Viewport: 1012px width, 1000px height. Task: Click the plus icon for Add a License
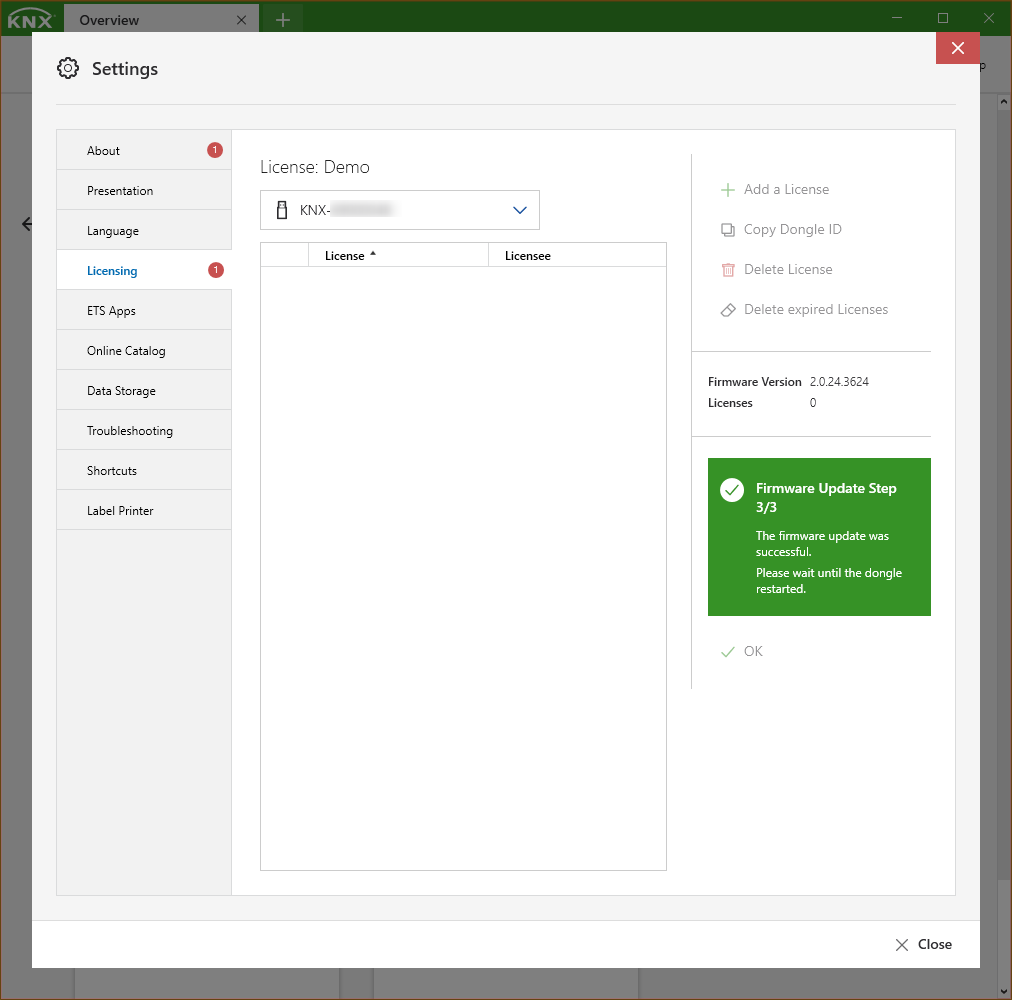[x=727, y=190]
